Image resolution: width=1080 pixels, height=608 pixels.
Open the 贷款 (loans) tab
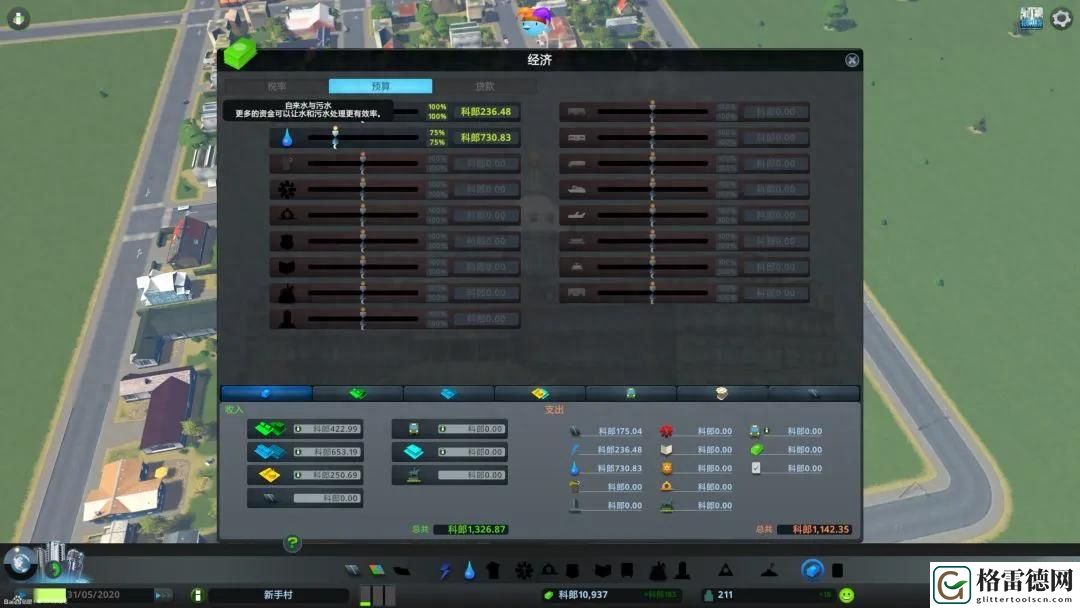(485, 86)
